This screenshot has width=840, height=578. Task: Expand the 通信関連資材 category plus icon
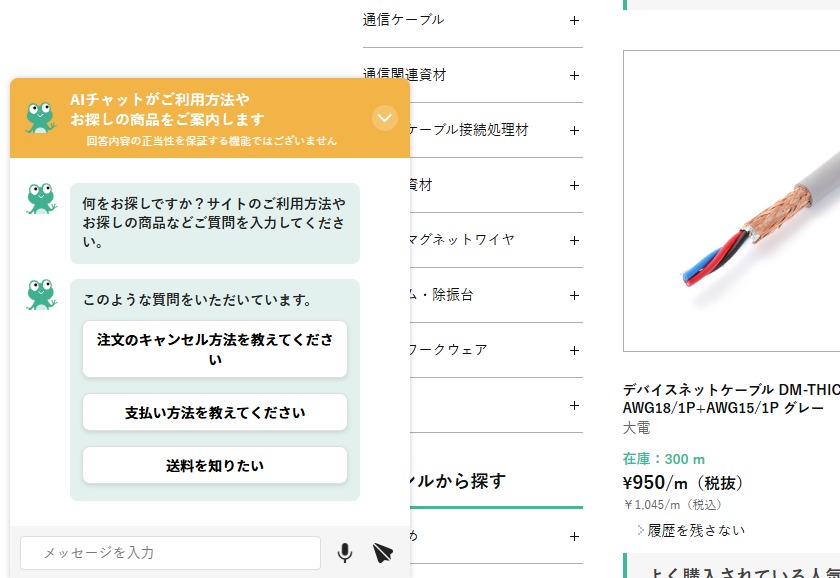[x=574, y=75]
